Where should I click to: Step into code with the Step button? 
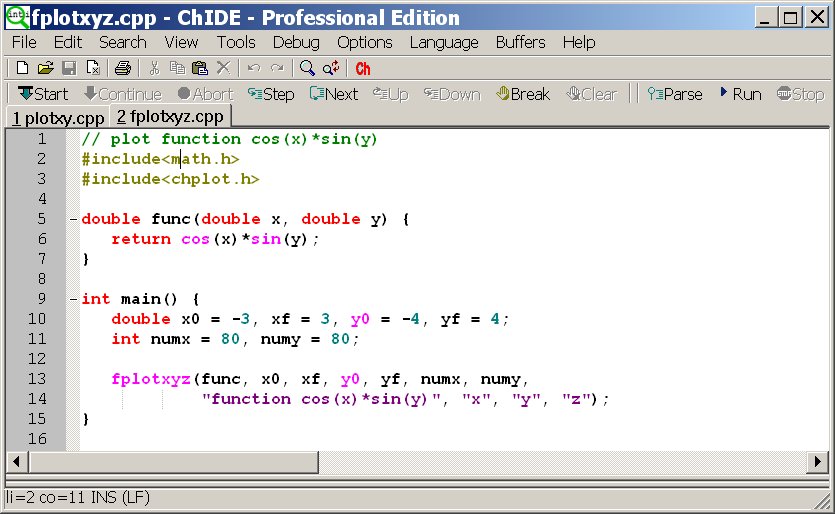click(x=271, y=94)
